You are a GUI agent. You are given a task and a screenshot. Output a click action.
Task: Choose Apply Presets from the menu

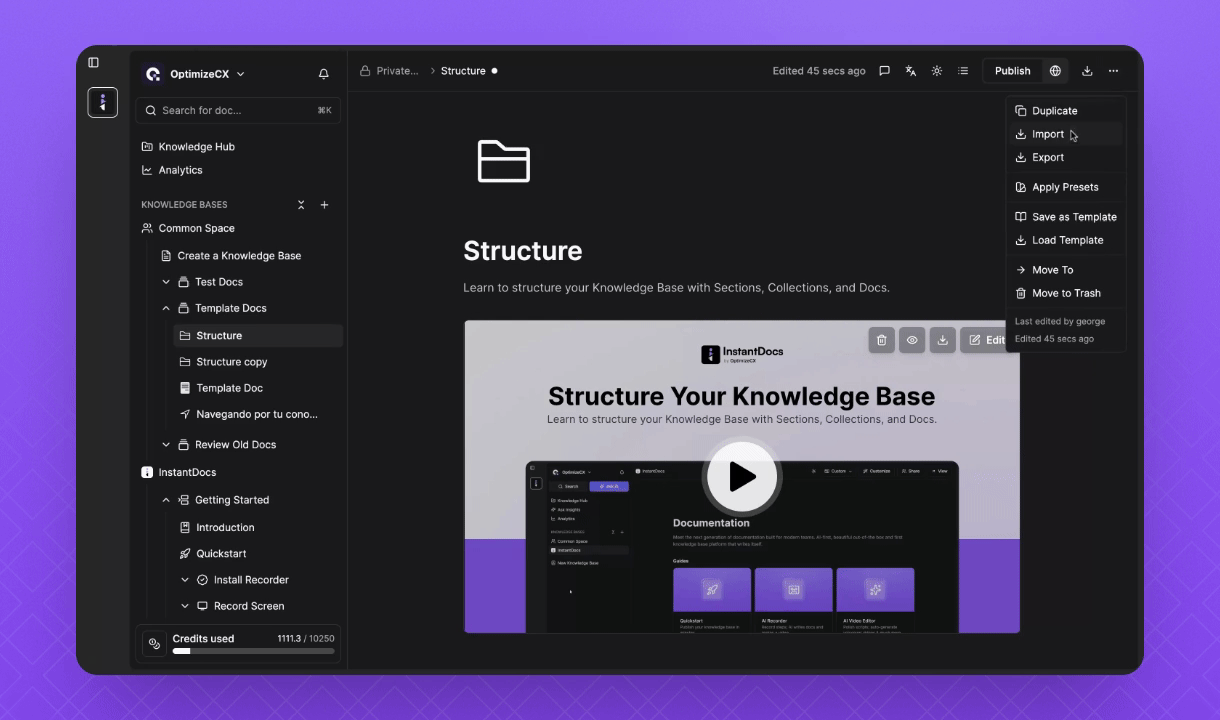(x=1066, y=187)
